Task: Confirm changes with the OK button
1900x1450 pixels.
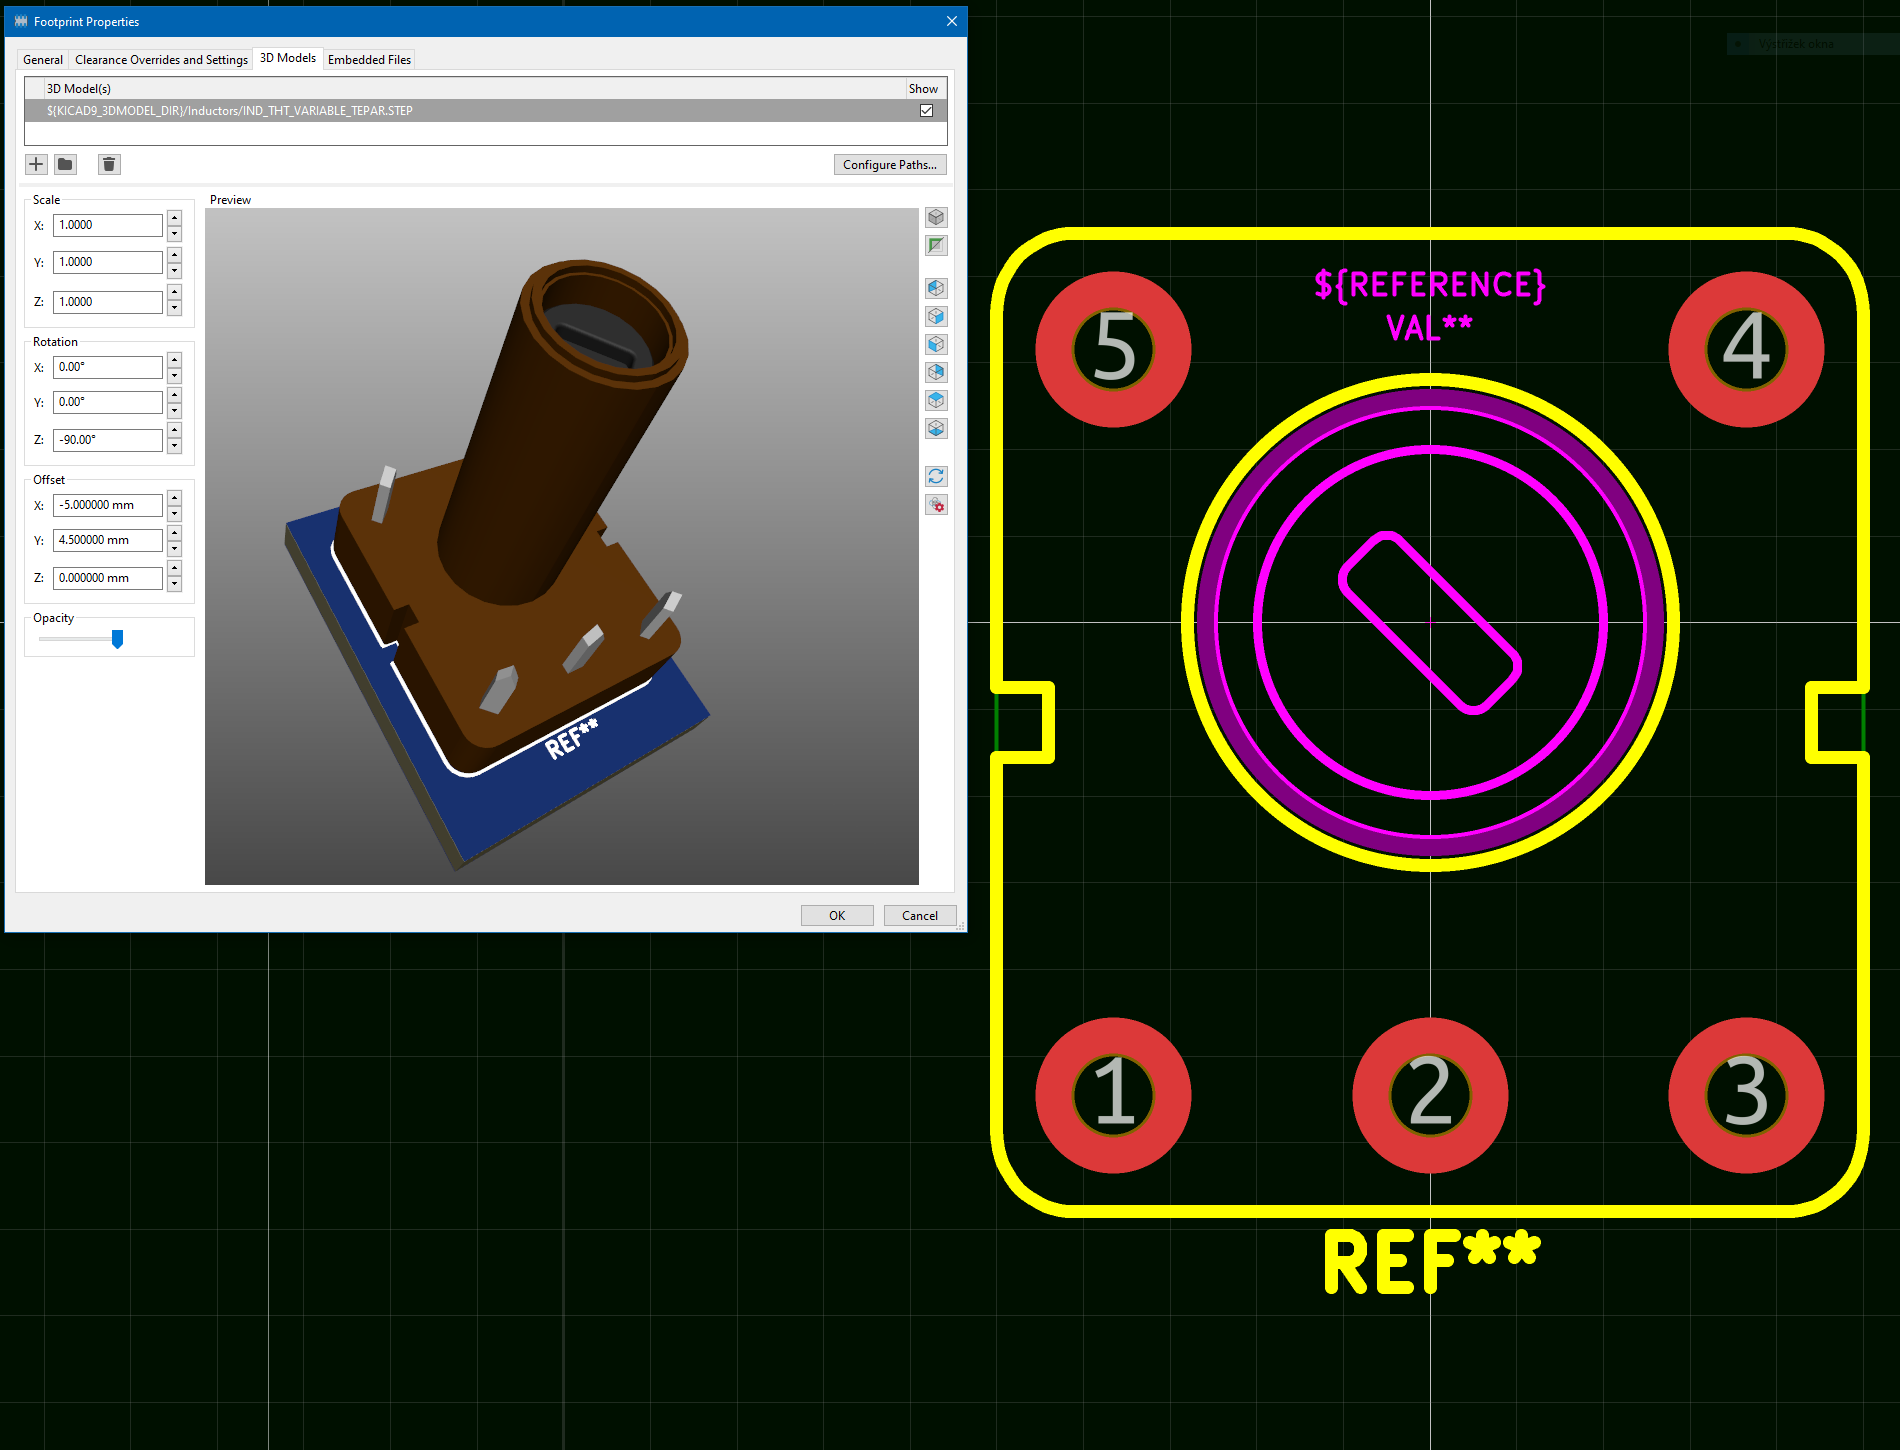Action: coord(837,915)
